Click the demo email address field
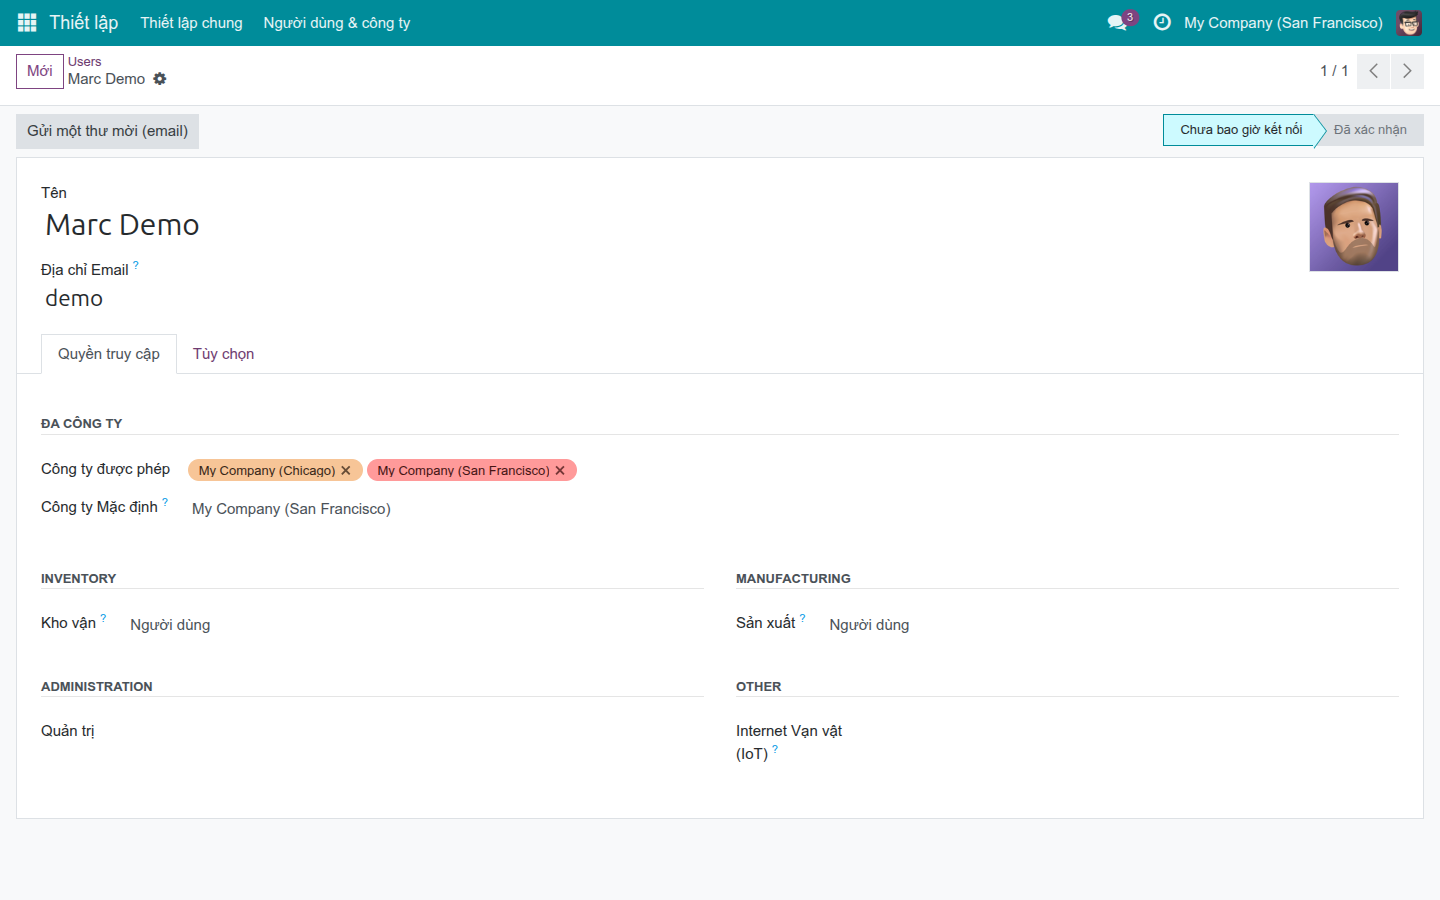Viewport: 1440px width, 900px height. coord(668,298)
